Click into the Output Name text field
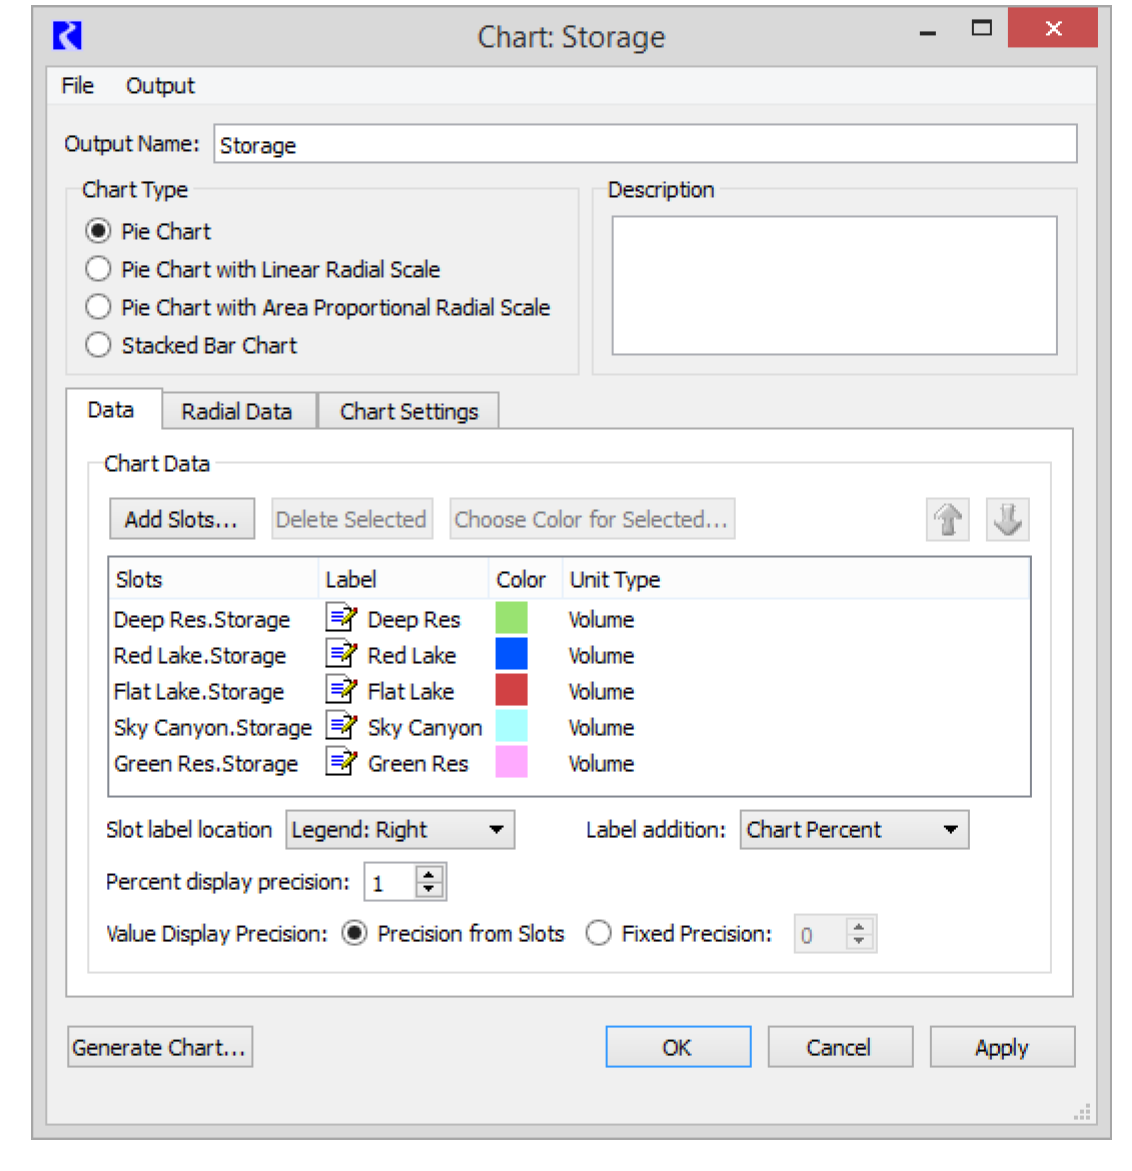The image size is (1132, 1171). point(645,145)
